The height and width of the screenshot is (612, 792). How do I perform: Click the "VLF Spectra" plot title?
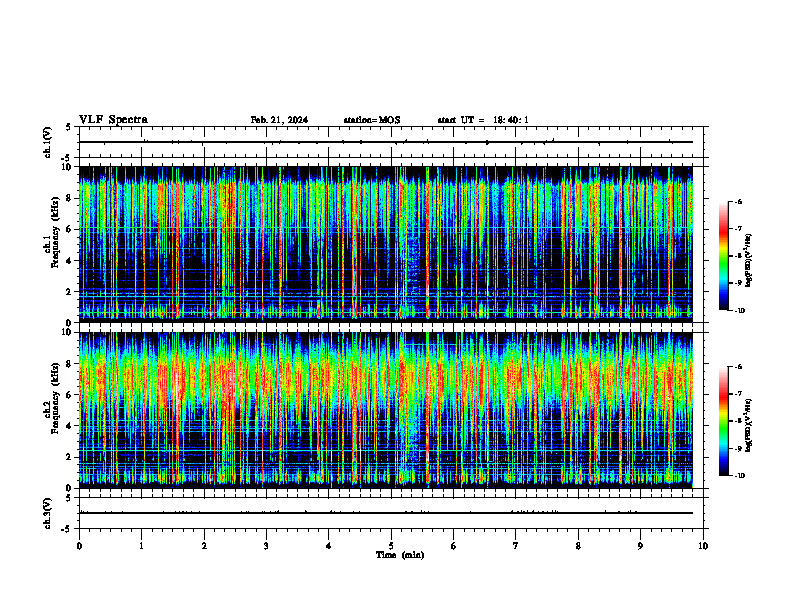[x=113, y=120]
